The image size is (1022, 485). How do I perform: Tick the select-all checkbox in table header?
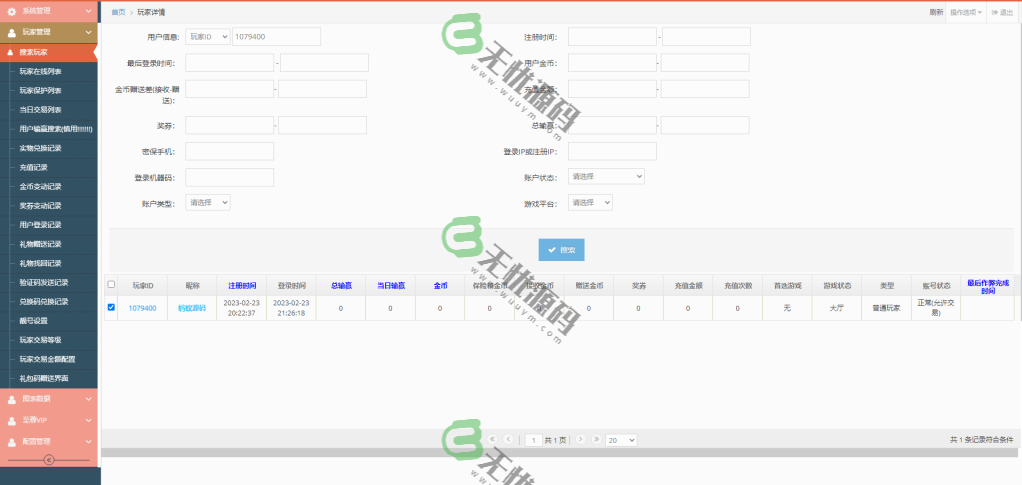pyautogui.click(x=111, y=285)
